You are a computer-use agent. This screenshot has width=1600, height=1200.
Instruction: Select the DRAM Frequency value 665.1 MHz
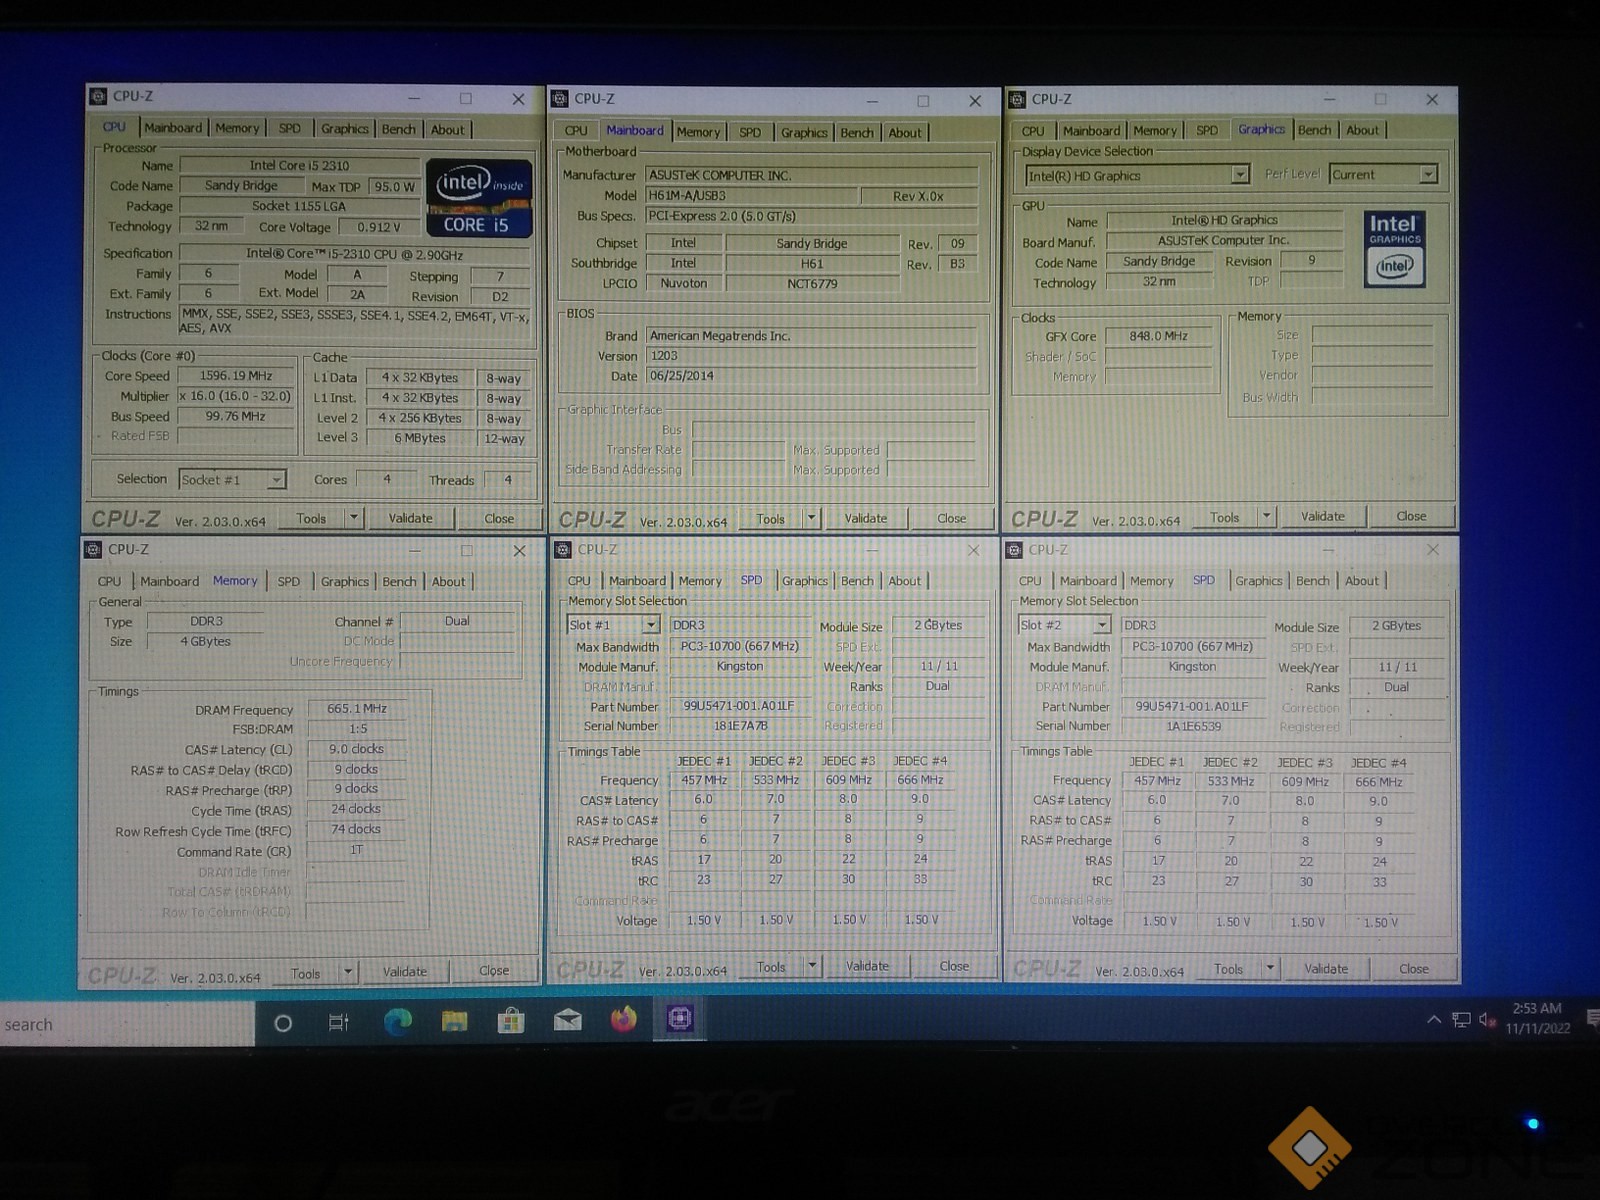(357, 708)
